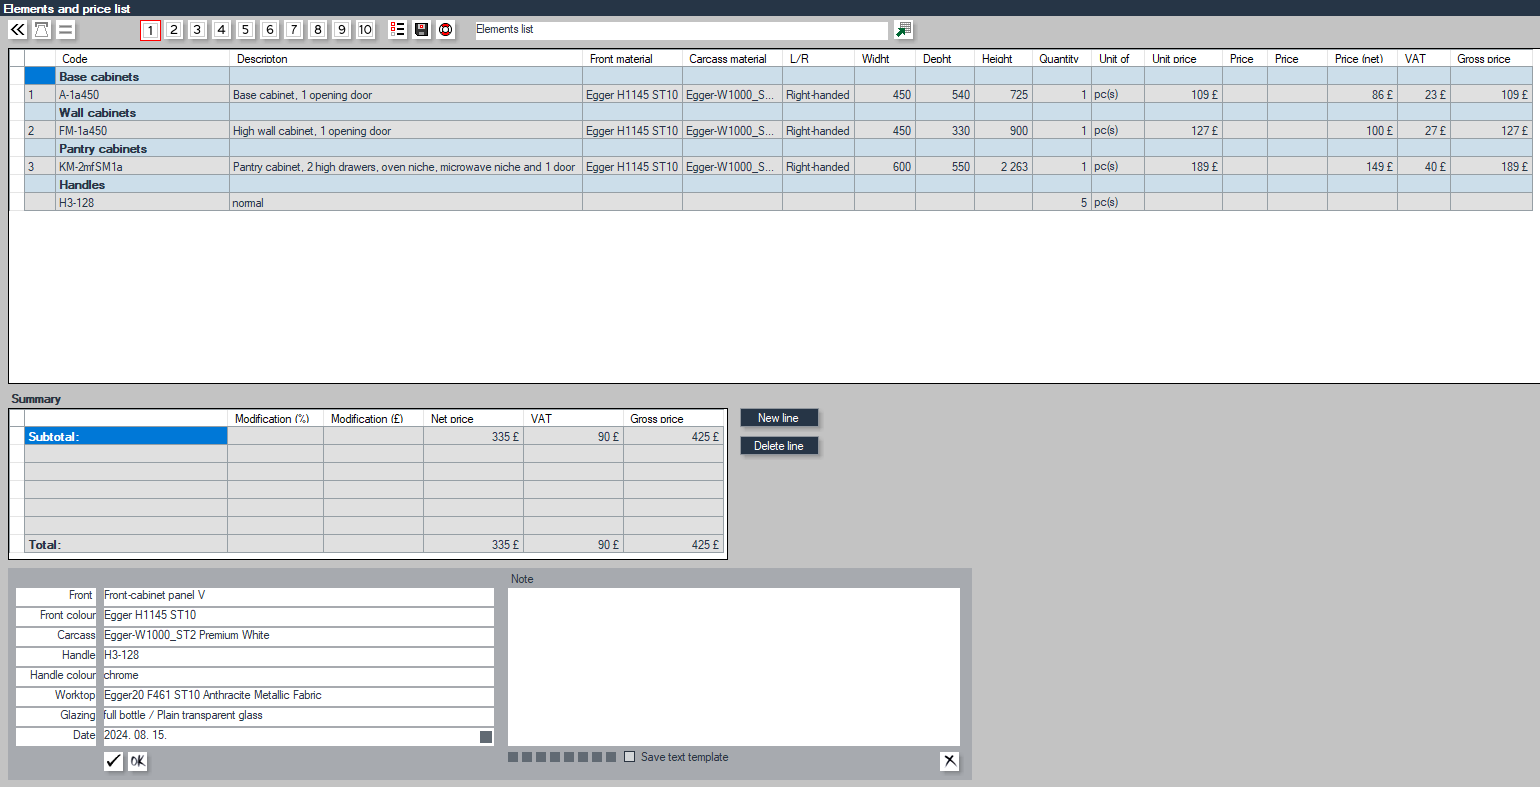Image resolution: width=1540 pixels, height=787 pixels.
Task: Click code cell FM-1a450
Action: coord(142,131)
